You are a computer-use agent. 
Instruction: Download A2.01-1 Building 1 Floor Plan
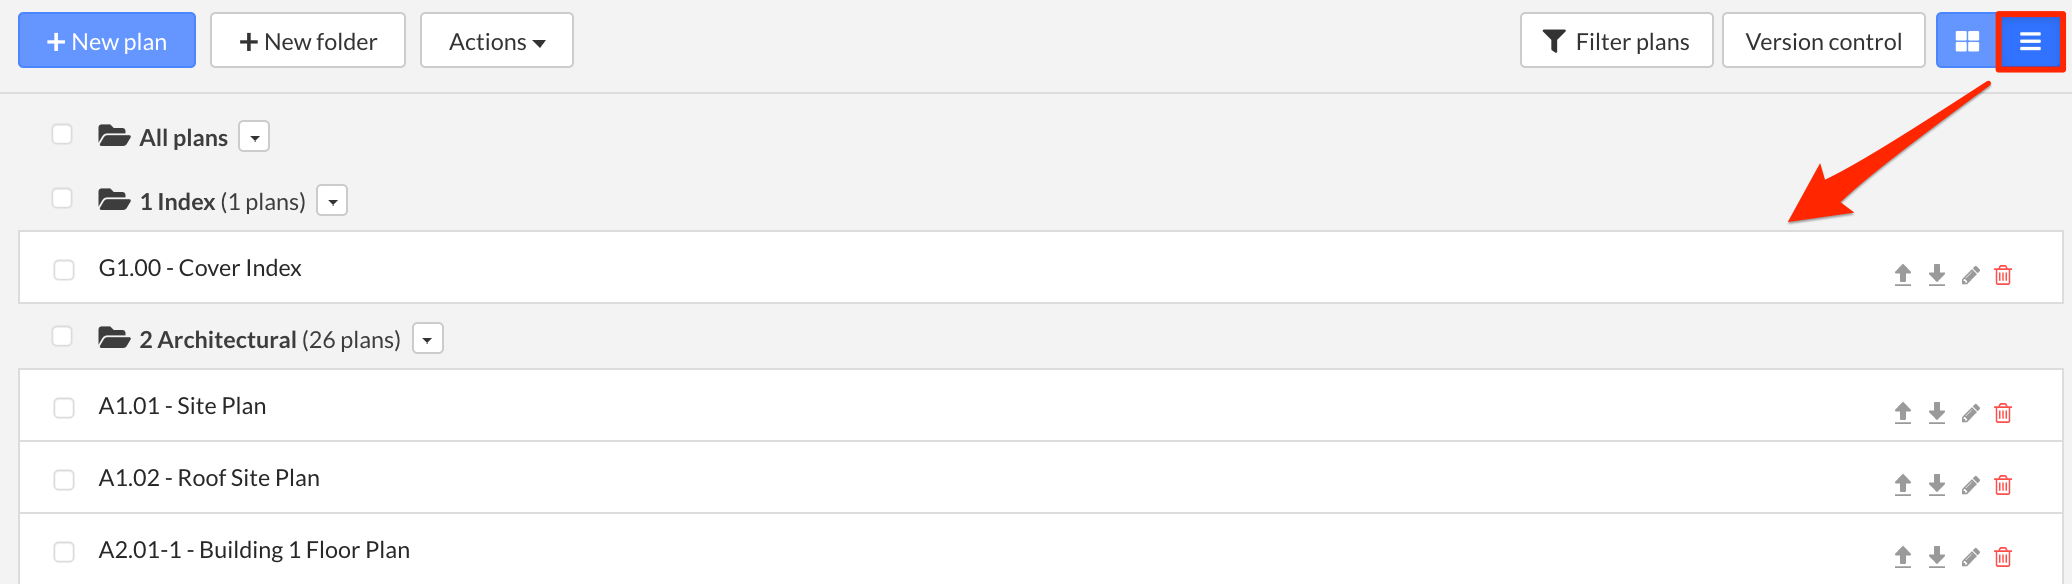pyautogui.click(x=1937, y=557)
